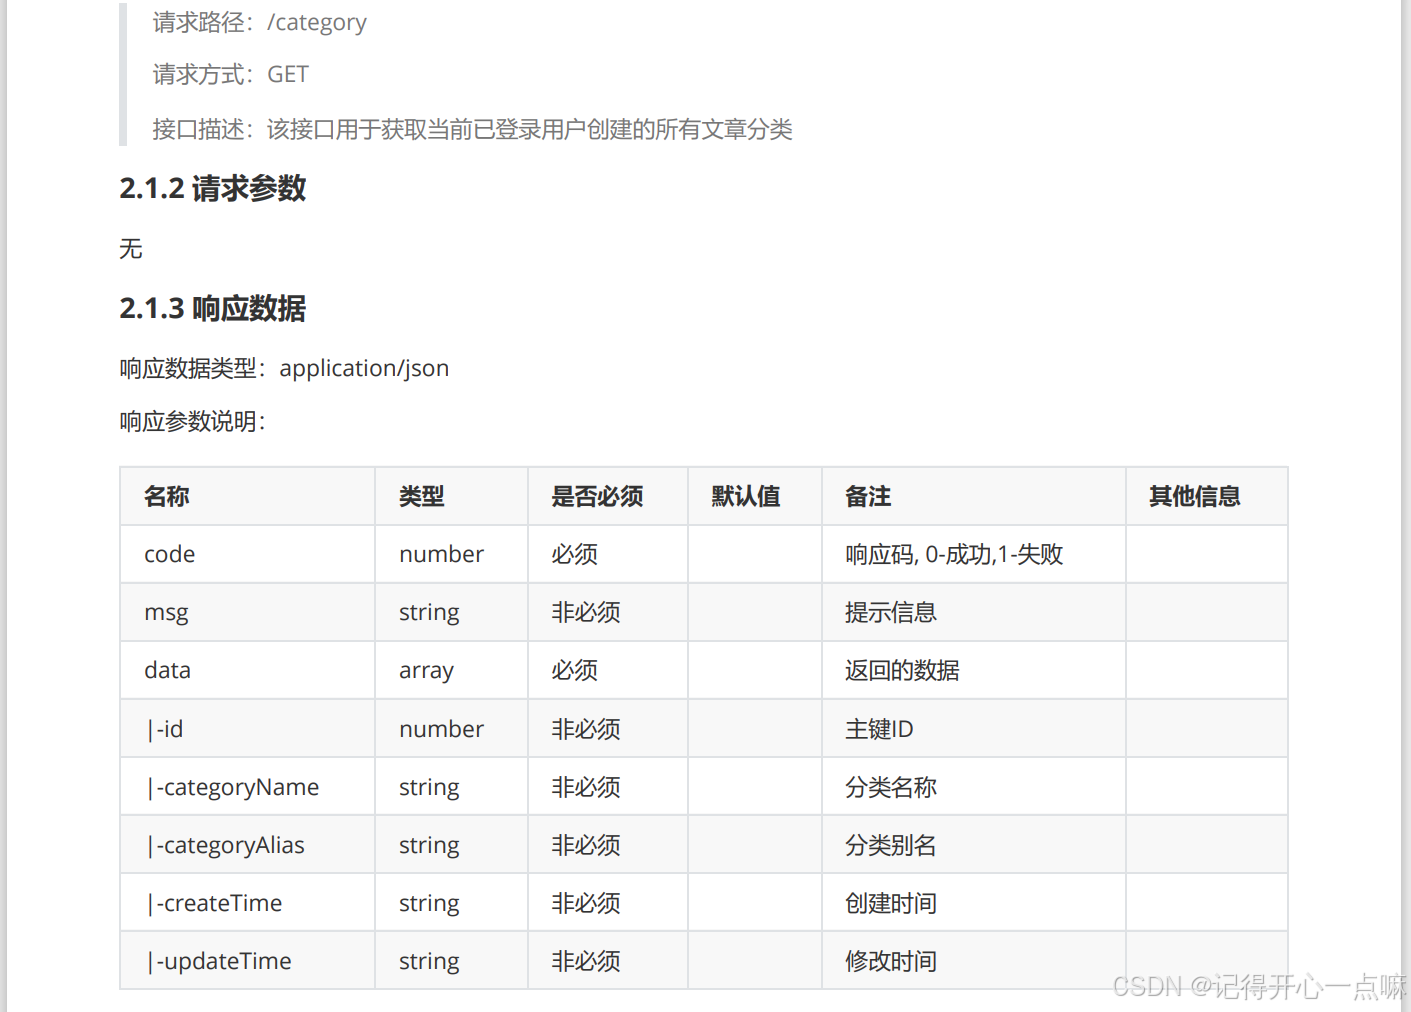Click the heading '2.1.3 响应数据'
Screen dimensions: 1411x1012
(213, 308)
